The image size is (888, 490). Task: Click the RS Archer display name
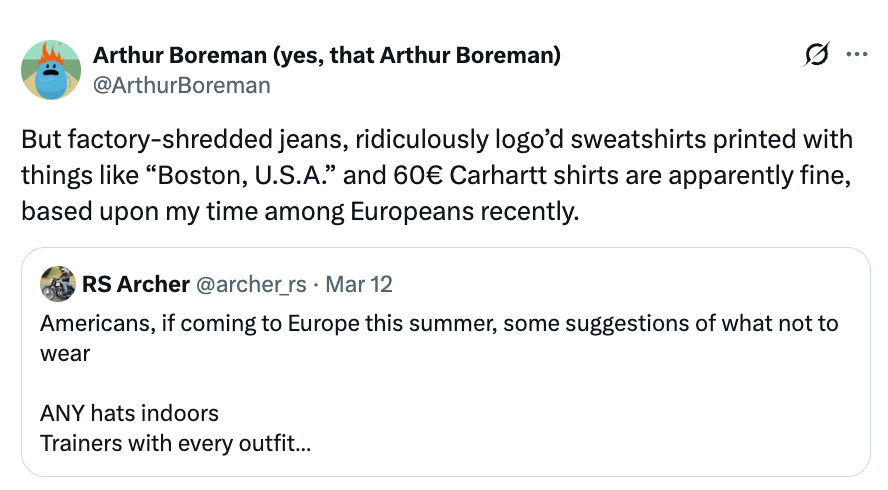click(x=135, y=284)
